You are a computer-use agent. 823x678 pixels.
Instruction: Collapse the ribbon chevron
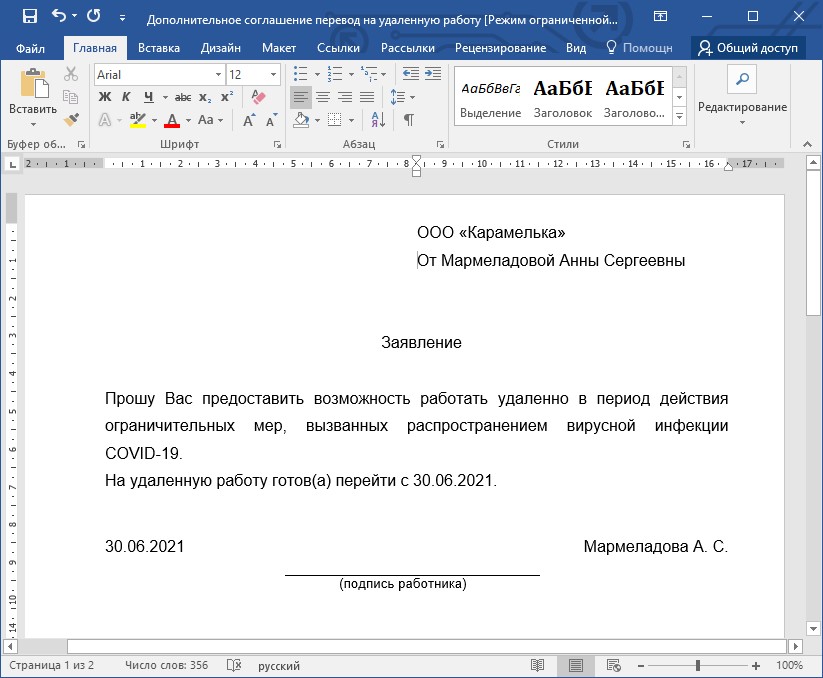pos(807,144)
